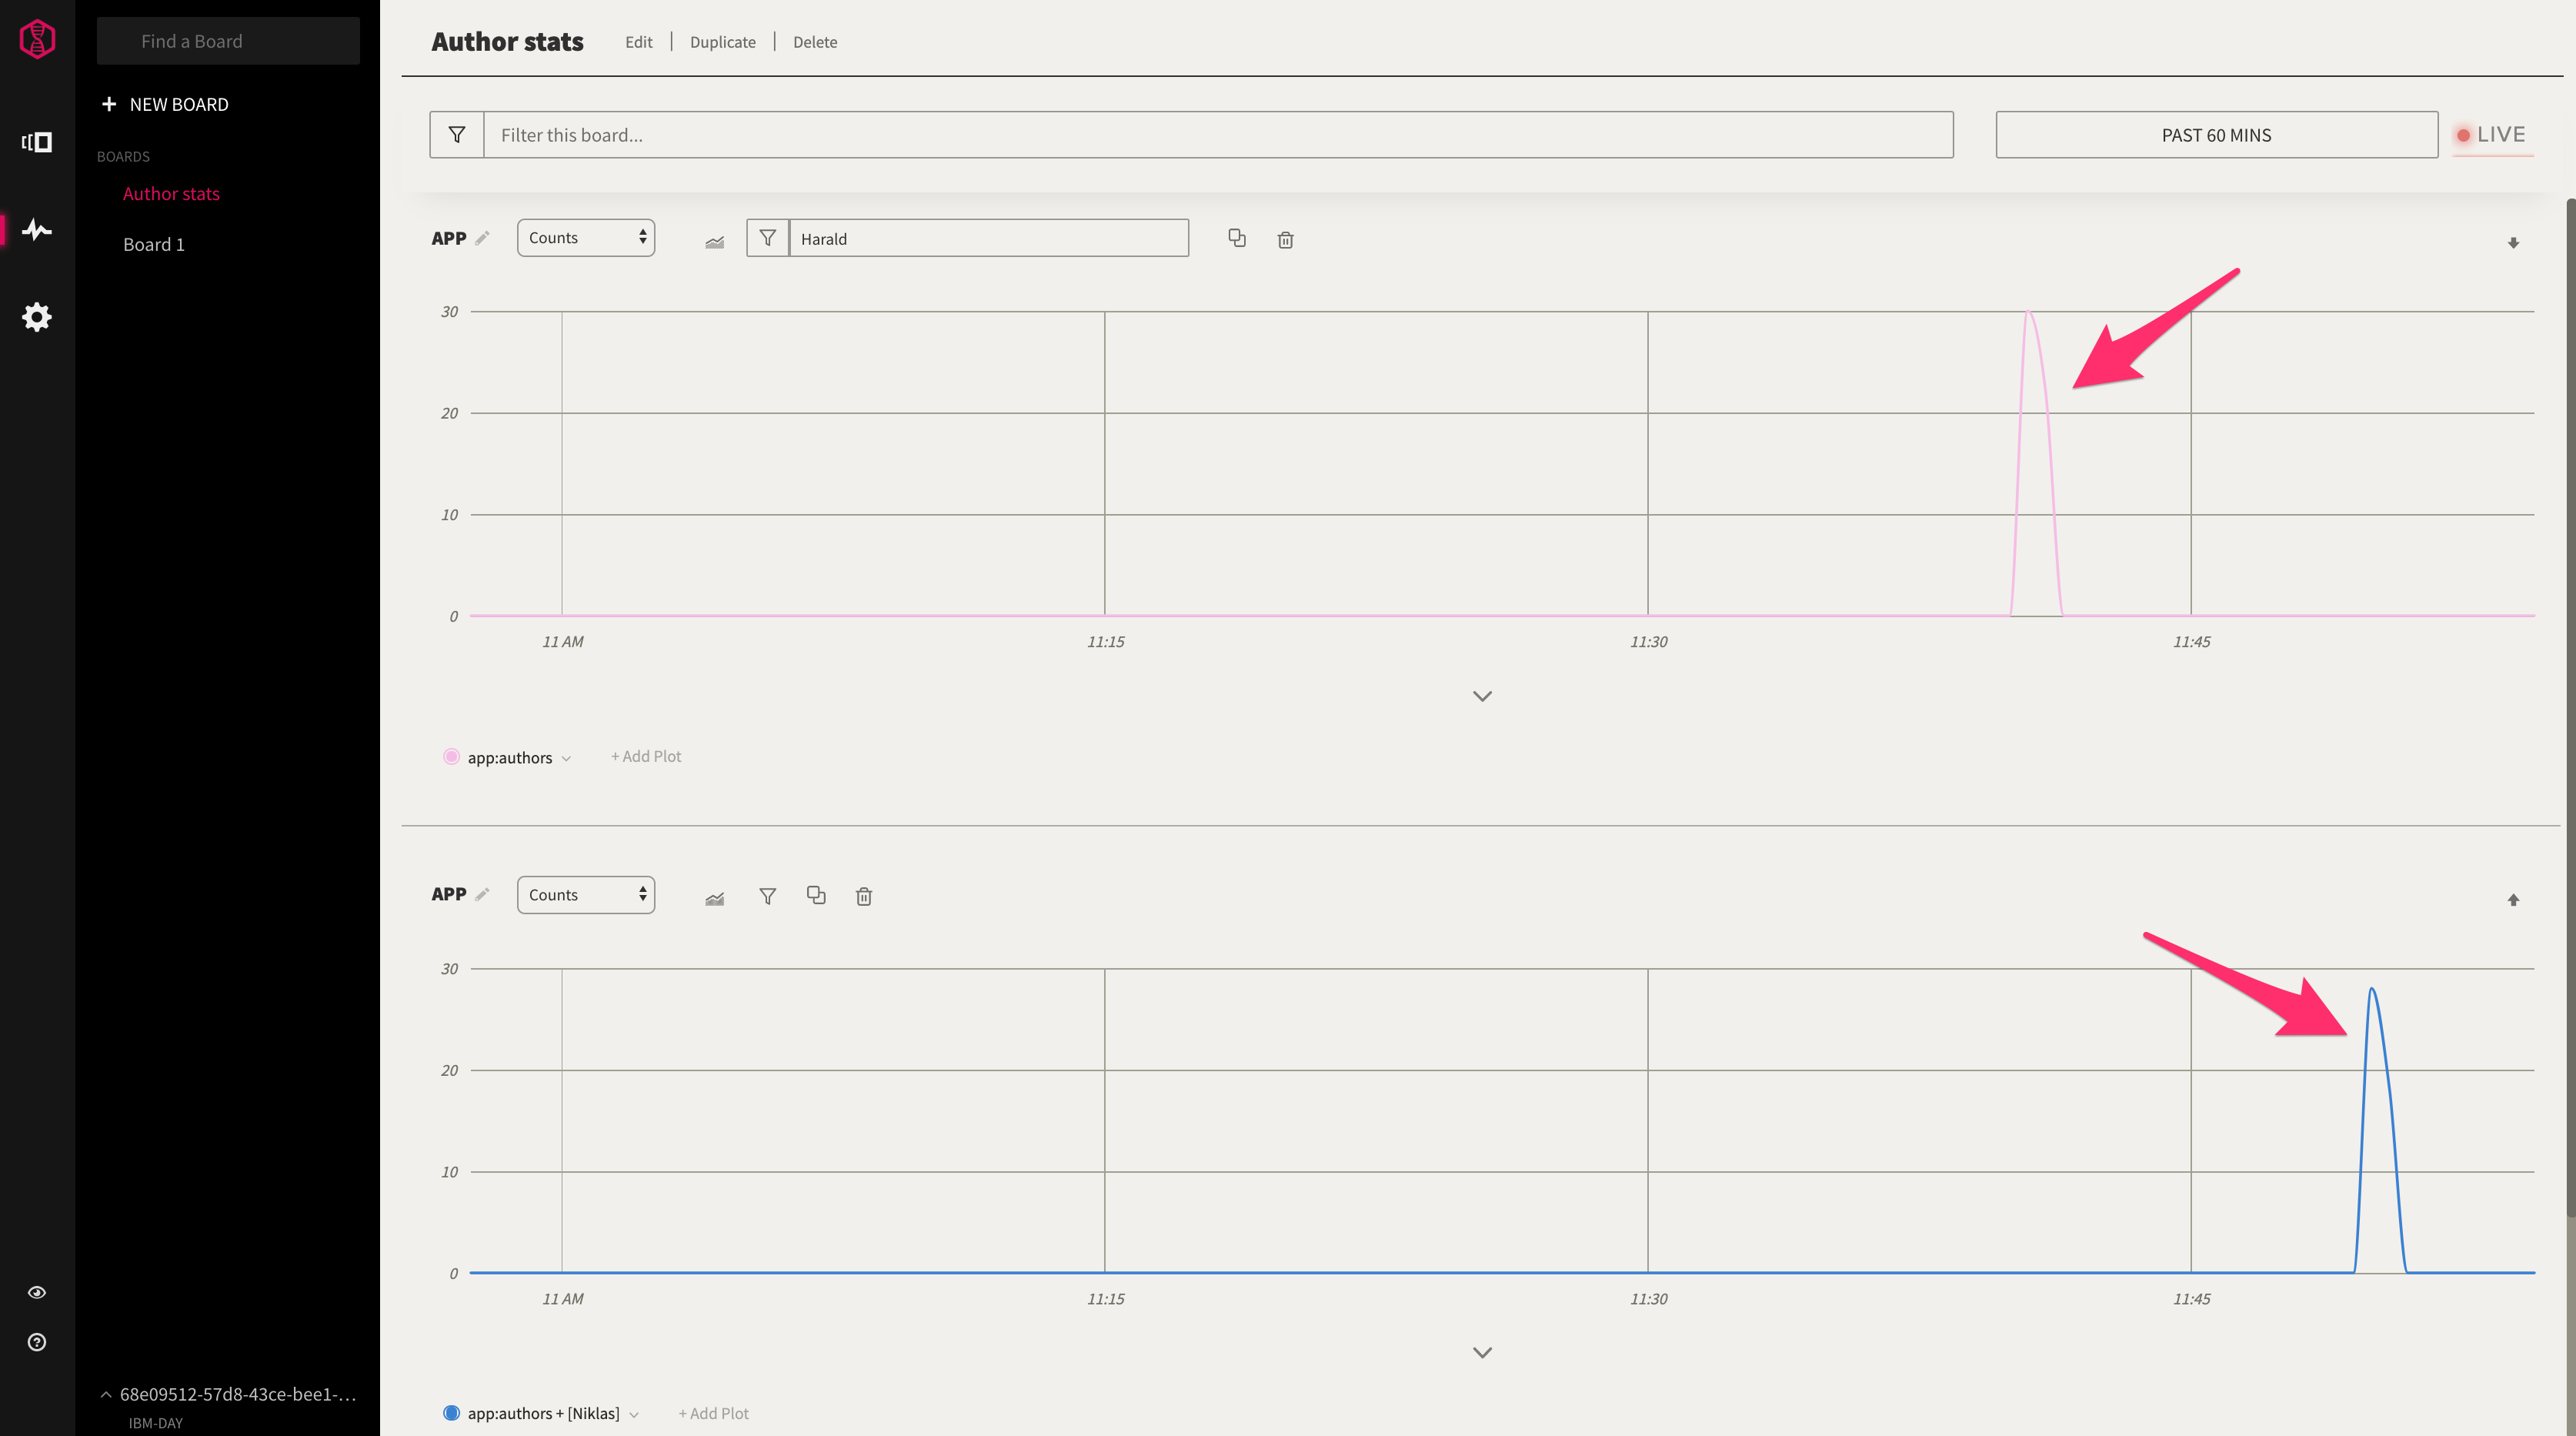Toggle the LIVE mode indicator
Image resolution: width=2576 pixels, height=1436 pixels.
tap(2491, 135)
